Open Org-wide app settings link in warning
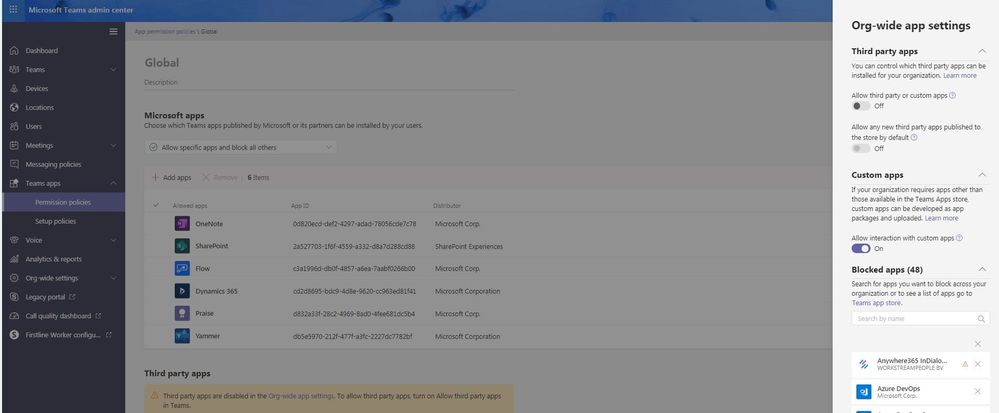This screenshot has height=413, width=999. pos(301,396)
